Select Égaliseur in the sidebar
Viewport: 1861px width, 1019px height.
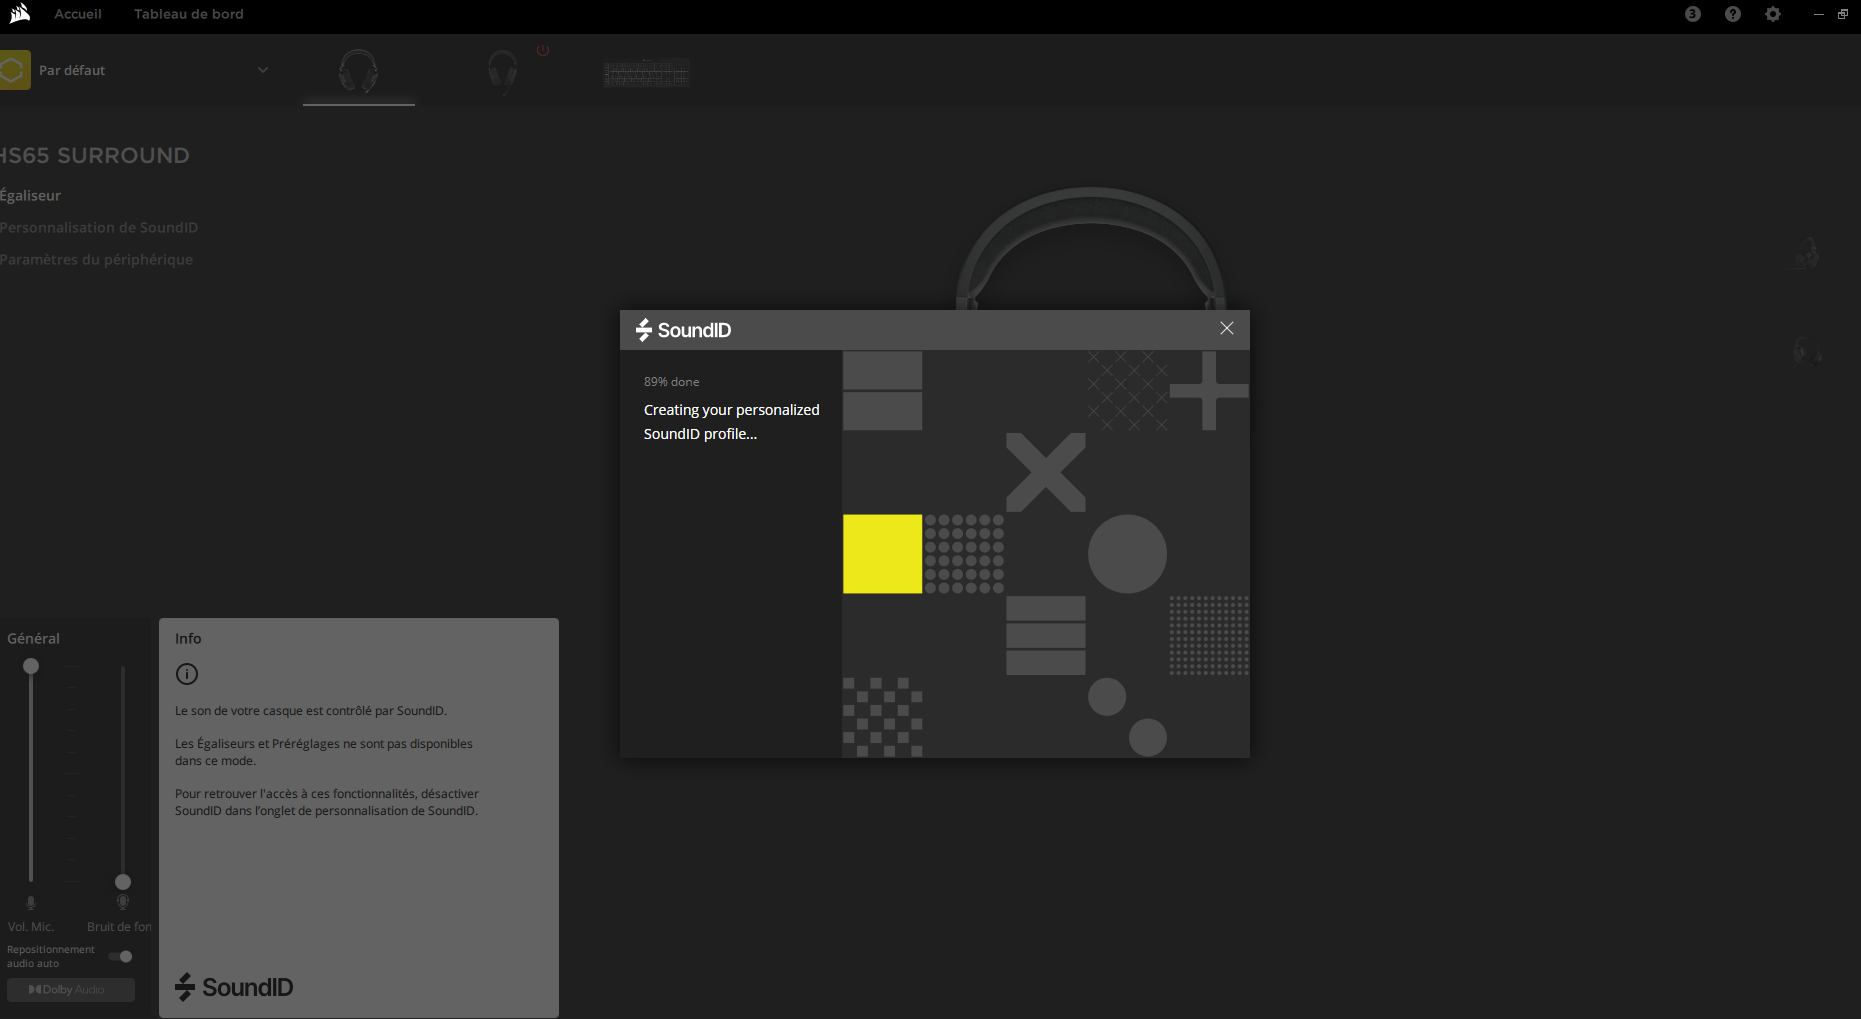point(31,196)
